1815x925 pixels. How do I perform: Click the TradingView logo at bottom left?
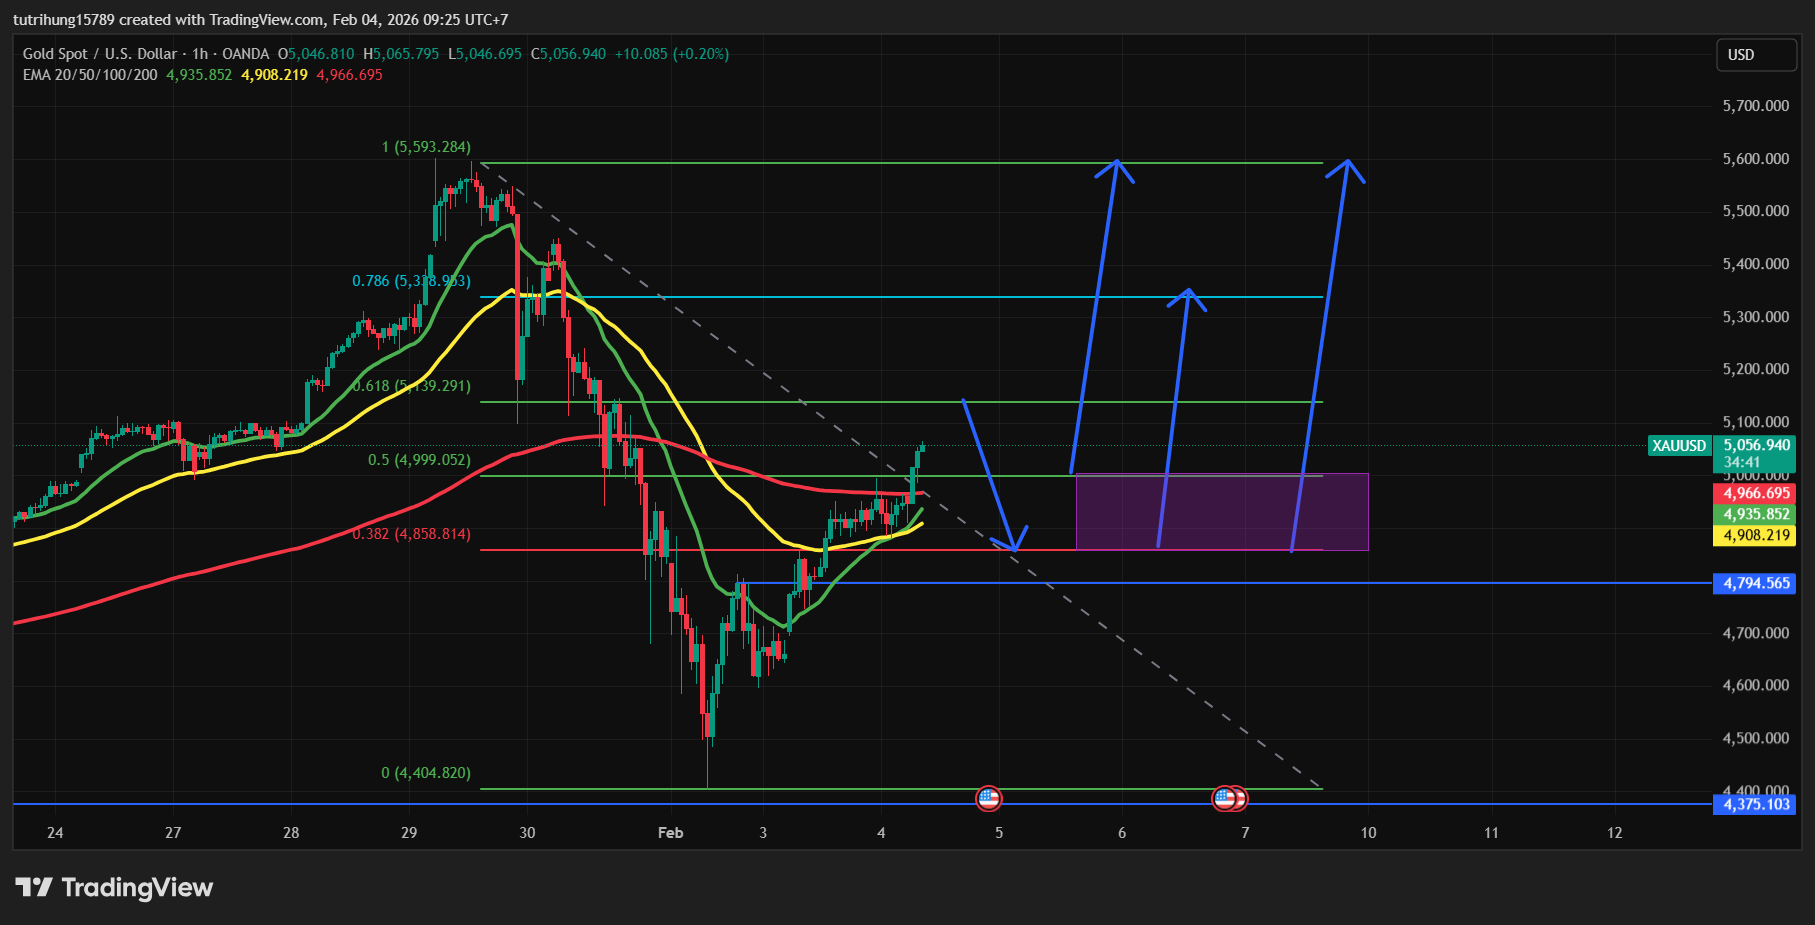click(114, 887)
